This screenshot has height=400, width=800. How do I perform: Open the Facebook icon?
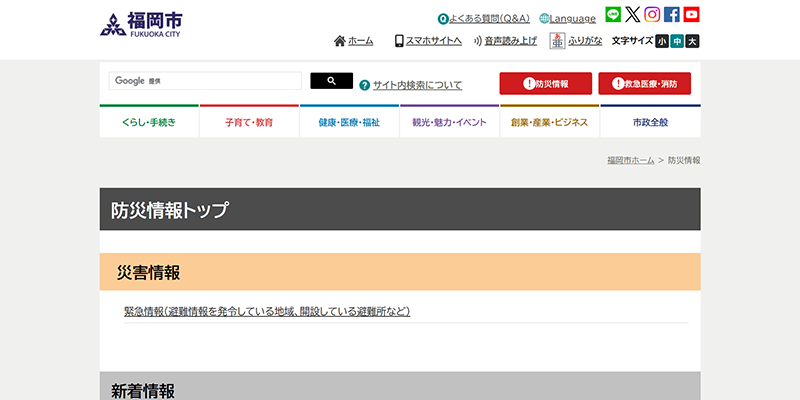tap(671, 14)
